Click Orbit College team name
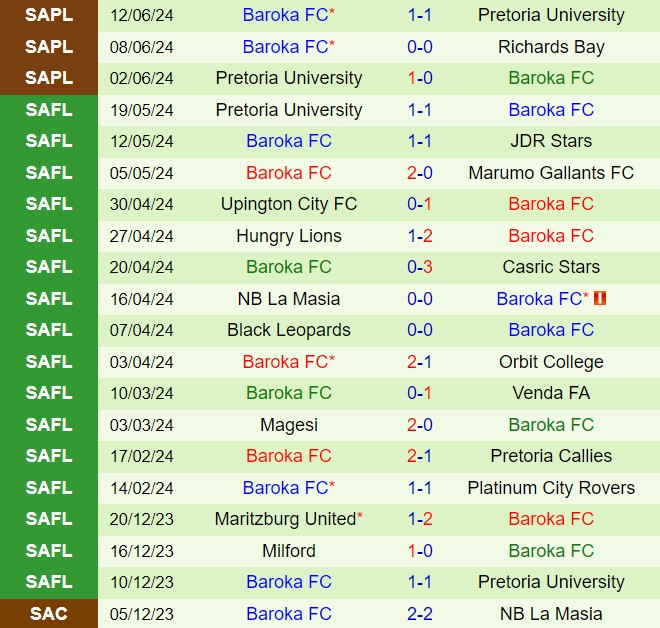The image size is (660, 628). 551,362
